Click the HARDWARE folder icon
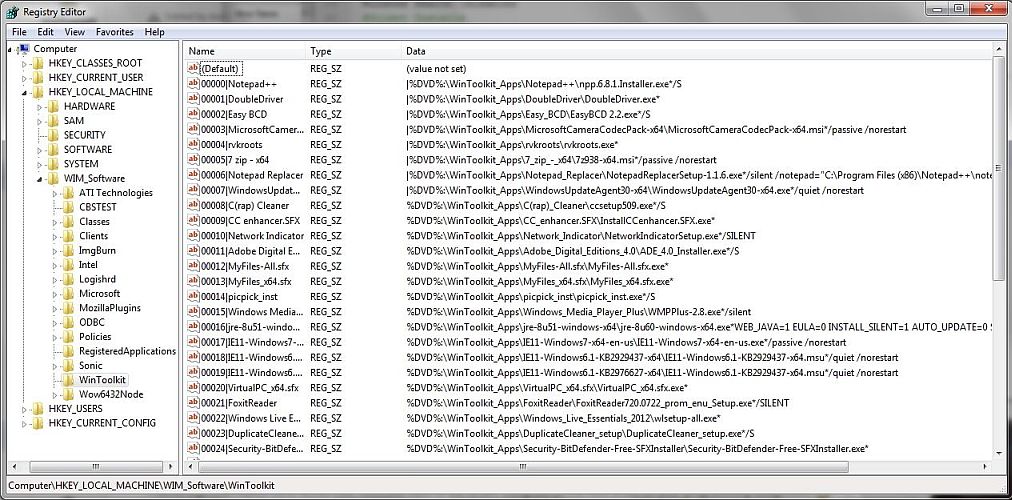 pyautogui.click(x=54, y=106)
